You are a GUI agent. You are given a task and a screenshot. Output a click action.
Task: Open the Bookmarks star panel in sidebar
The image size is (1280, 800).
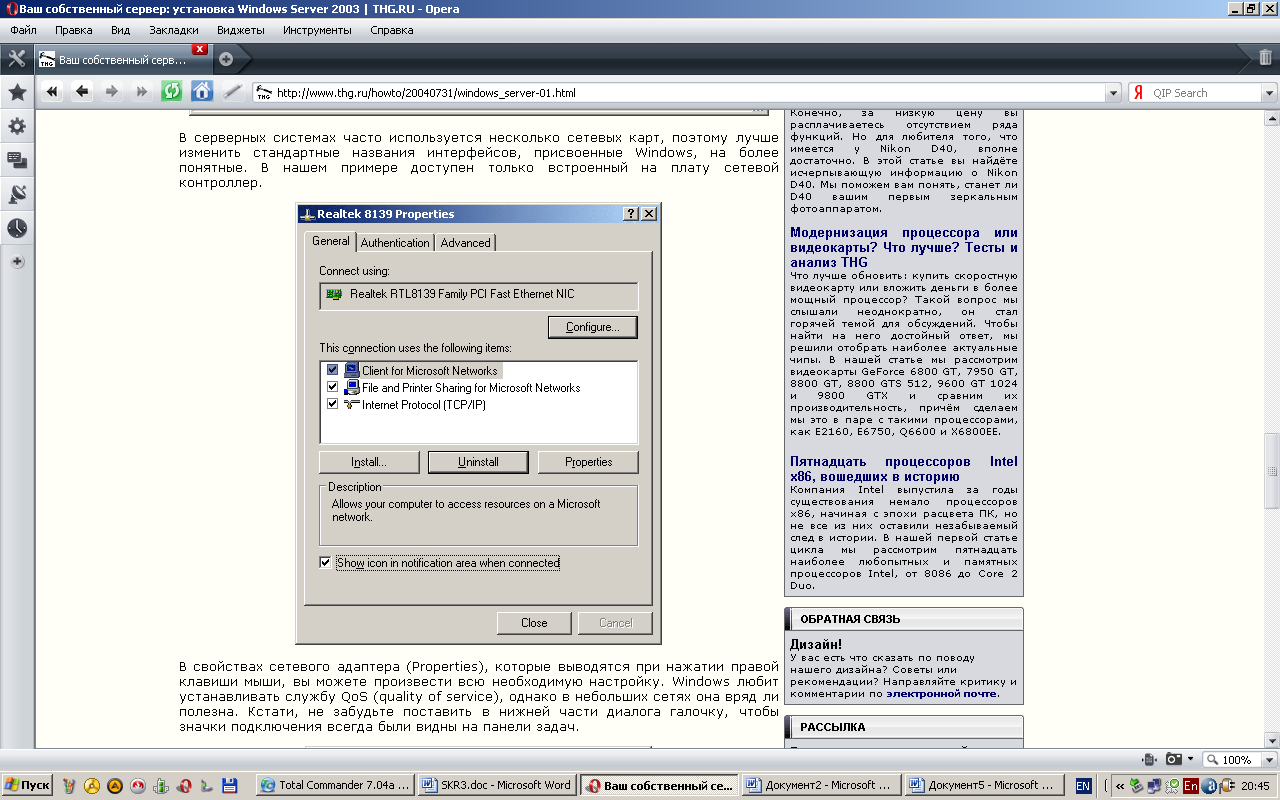coord(17,93)
